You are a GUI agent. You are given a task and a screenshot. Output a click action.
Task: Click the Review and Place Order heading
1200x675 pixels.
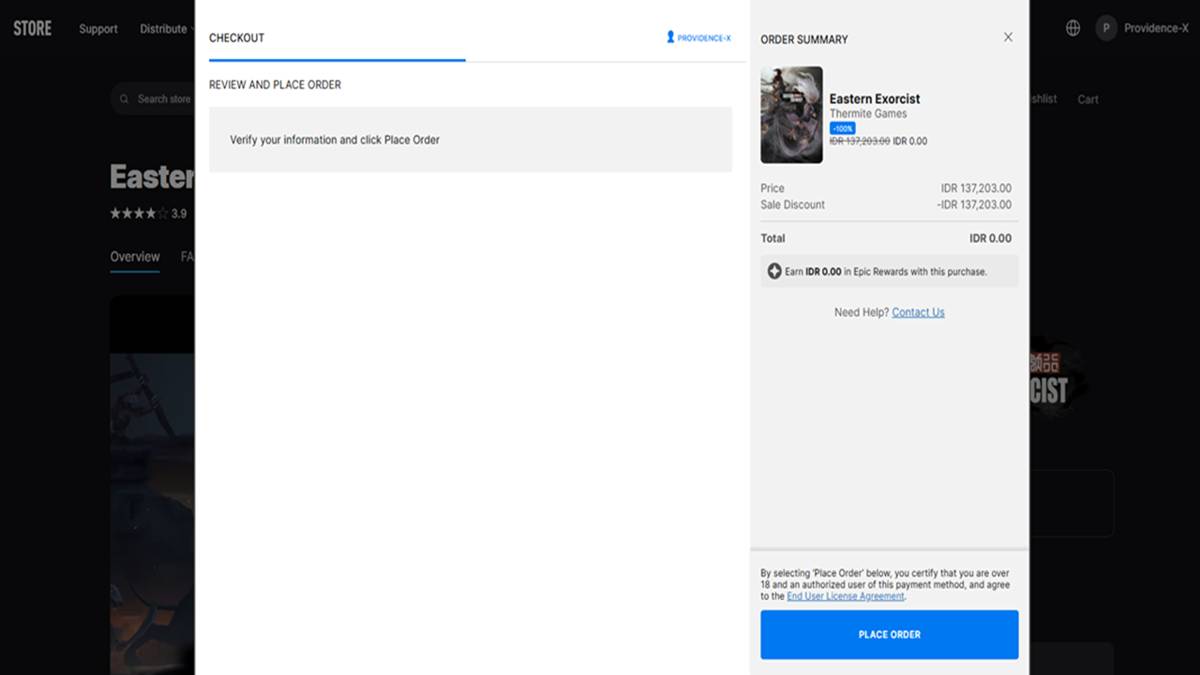(275, 85)
